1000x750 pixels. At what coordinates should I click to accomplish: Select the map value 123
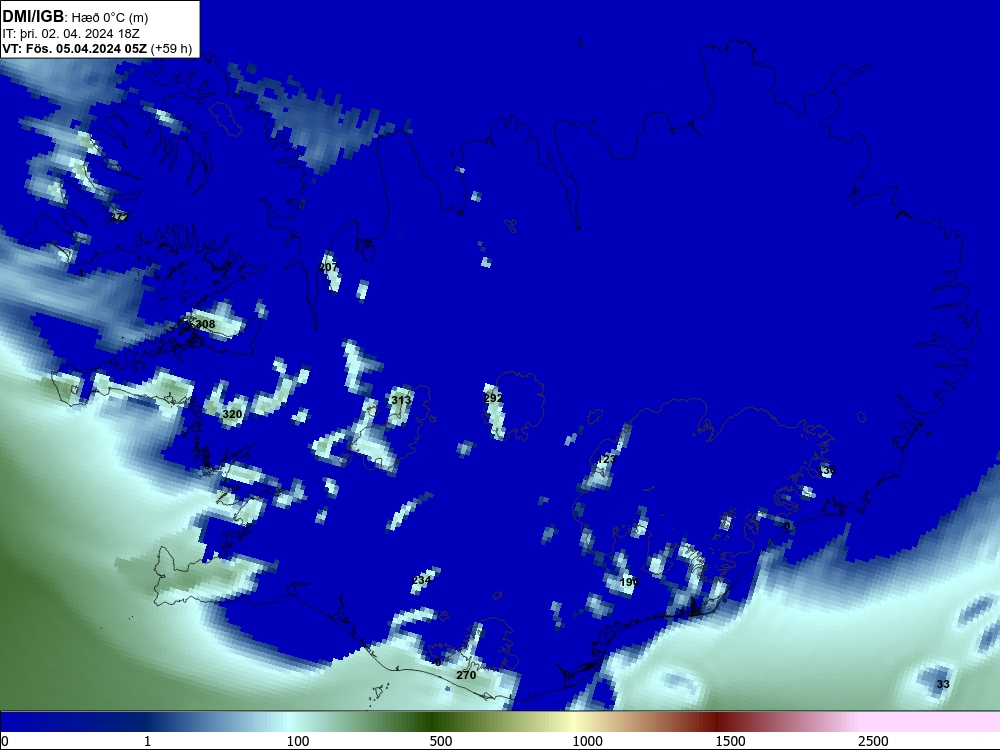(x=607, y=460)
